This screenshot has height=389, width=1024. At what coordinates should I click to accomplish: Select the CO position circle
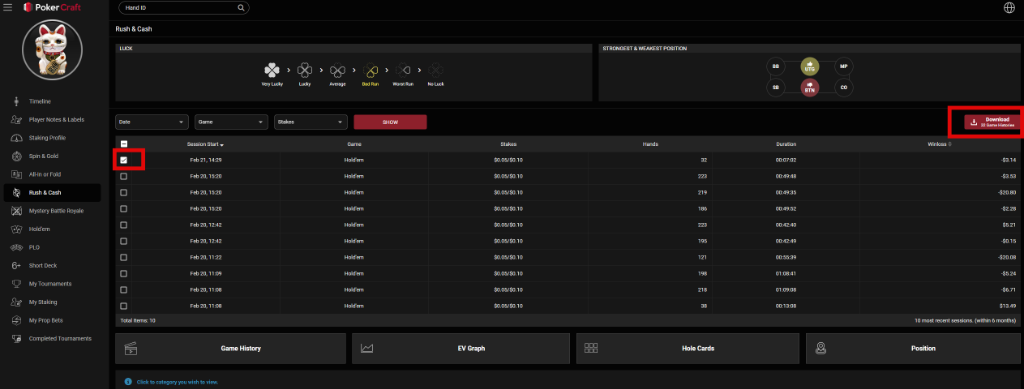click(844, 87)
